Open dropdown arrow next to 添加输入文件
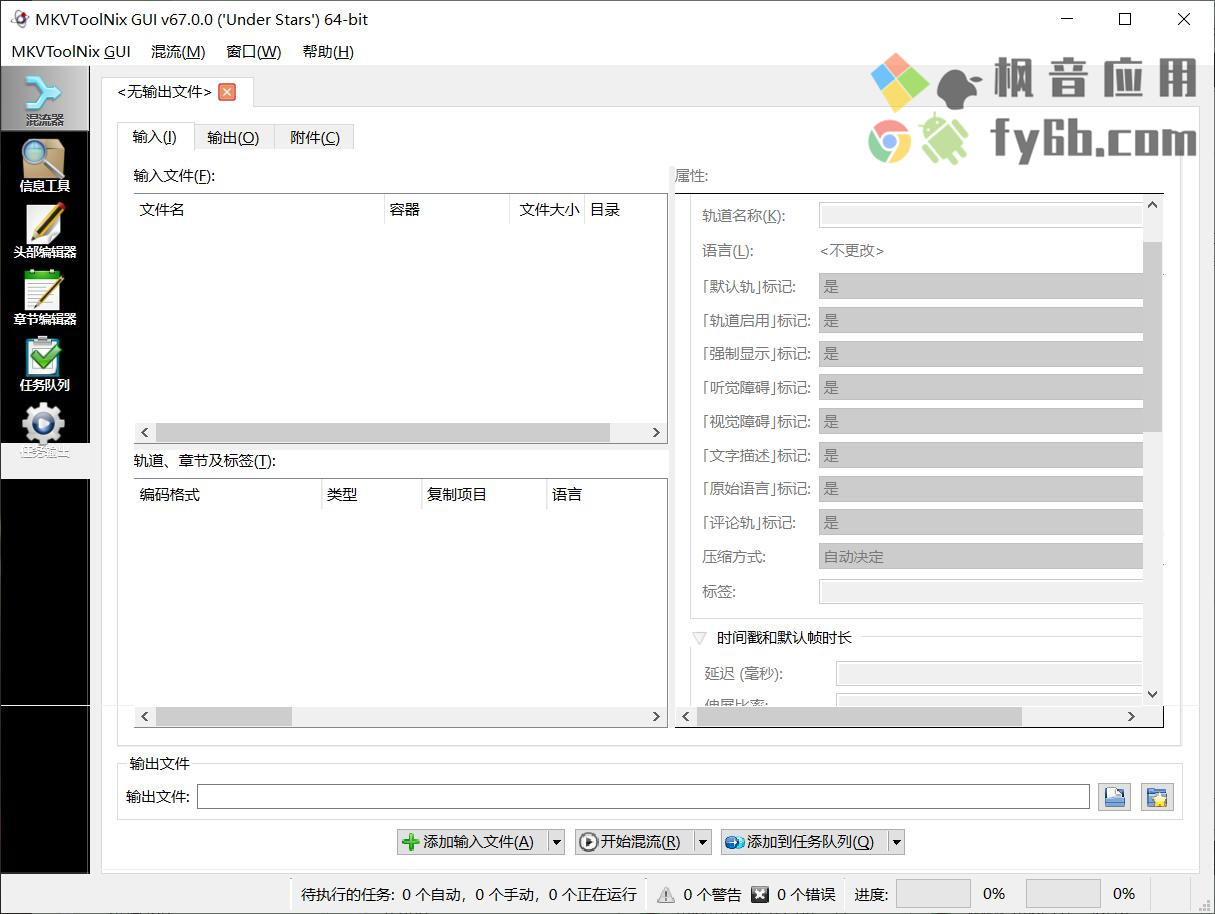The height and width of the screenshot is (914, 1215). tap(556, 842)
